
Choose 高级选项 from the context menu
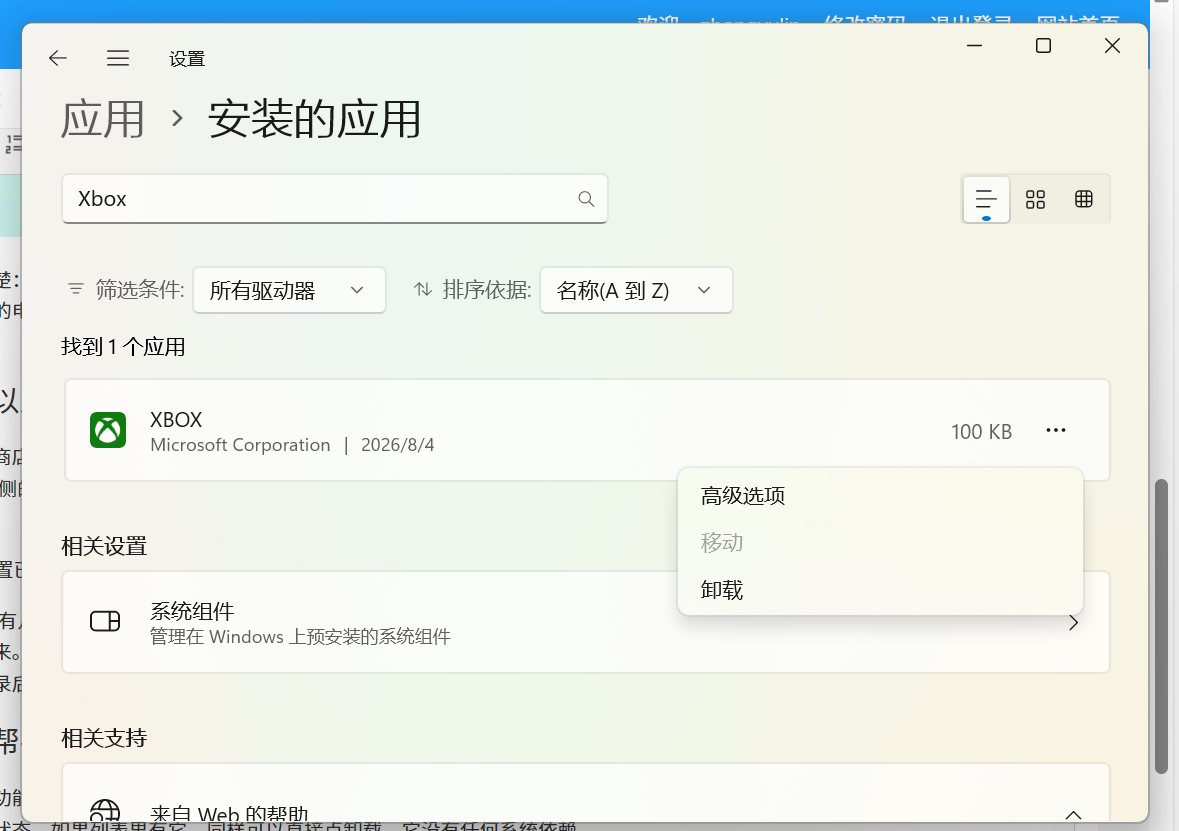(x=880, y=496)
